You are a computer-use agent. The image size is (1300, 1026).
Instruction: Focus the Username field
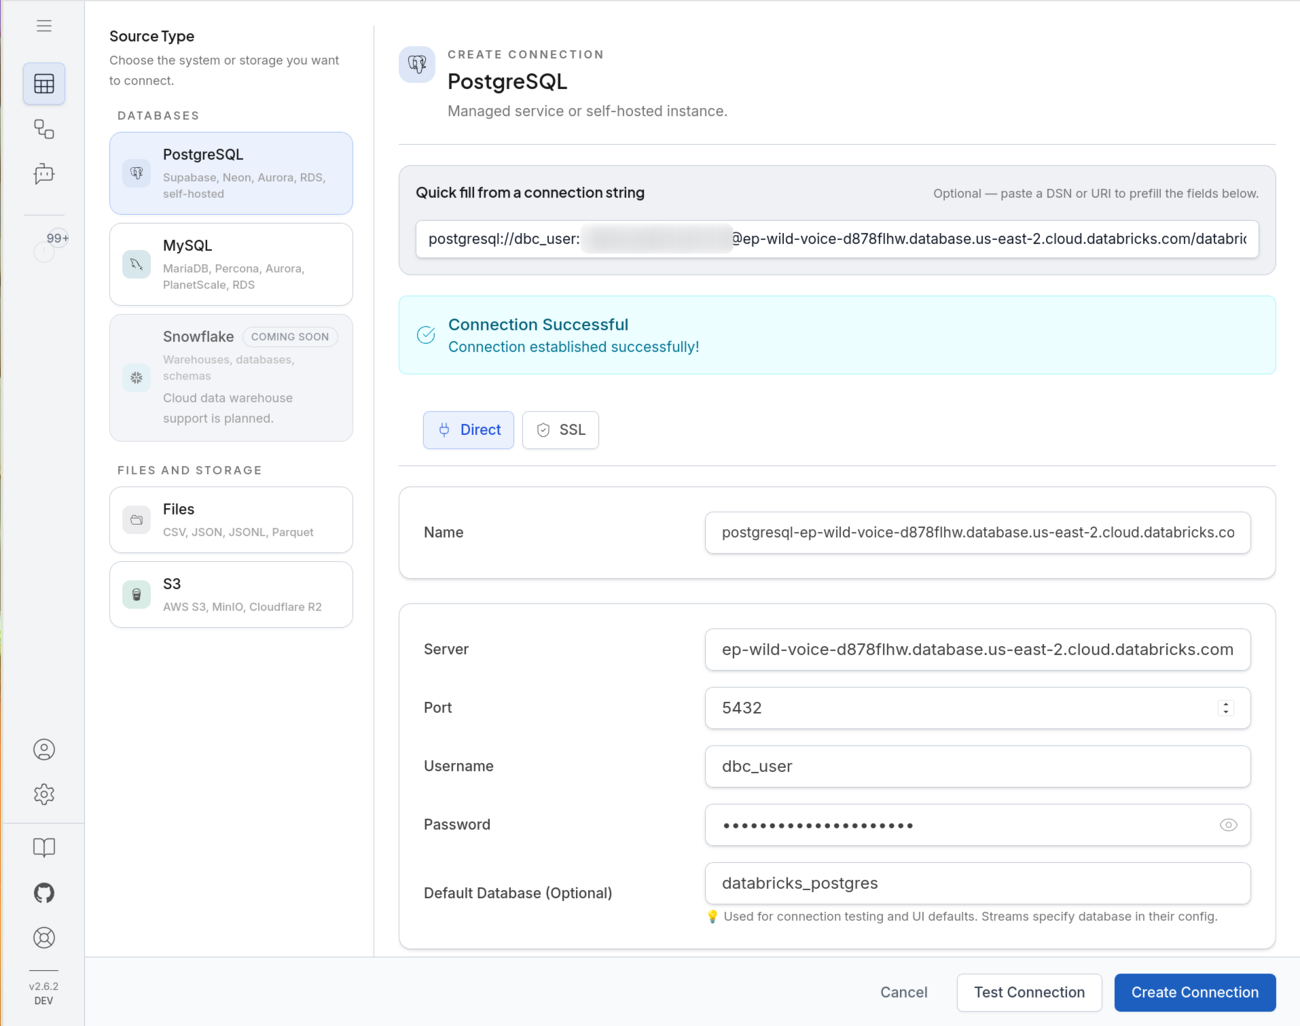pyautogui.click(x=977, y=766)
